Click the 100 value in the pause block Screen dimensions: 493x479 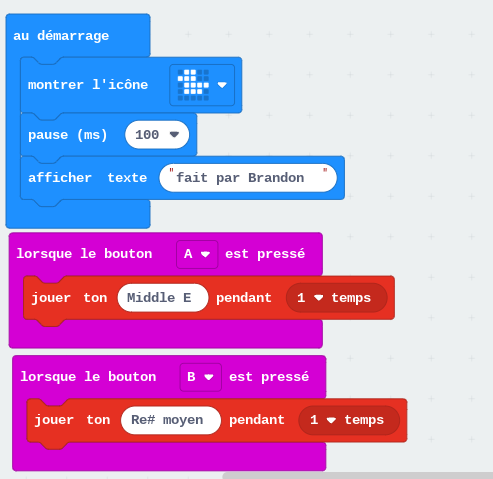pos(147,135)
